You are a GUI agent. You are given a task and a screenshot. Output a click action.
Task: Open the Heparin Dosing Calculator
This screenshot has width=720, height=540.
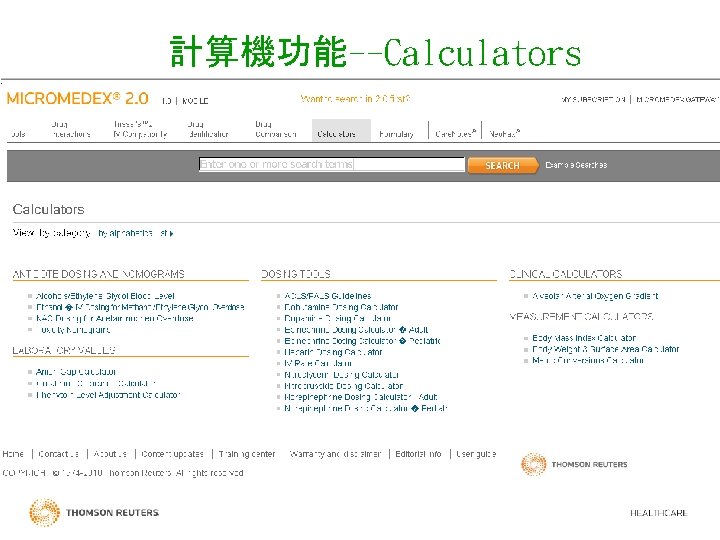point(333,352)
